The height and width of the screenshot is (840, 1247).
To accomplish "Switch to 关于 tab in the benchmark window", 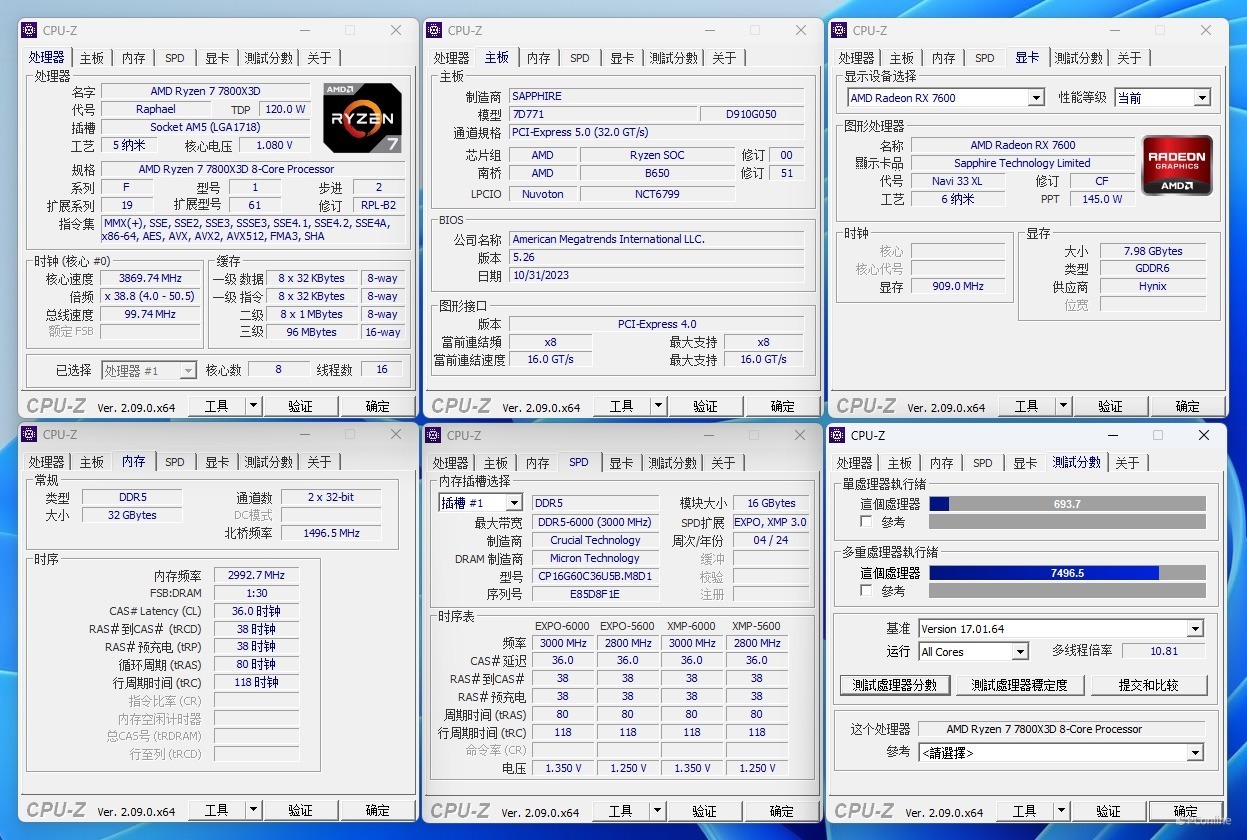I will point(1127,463).
